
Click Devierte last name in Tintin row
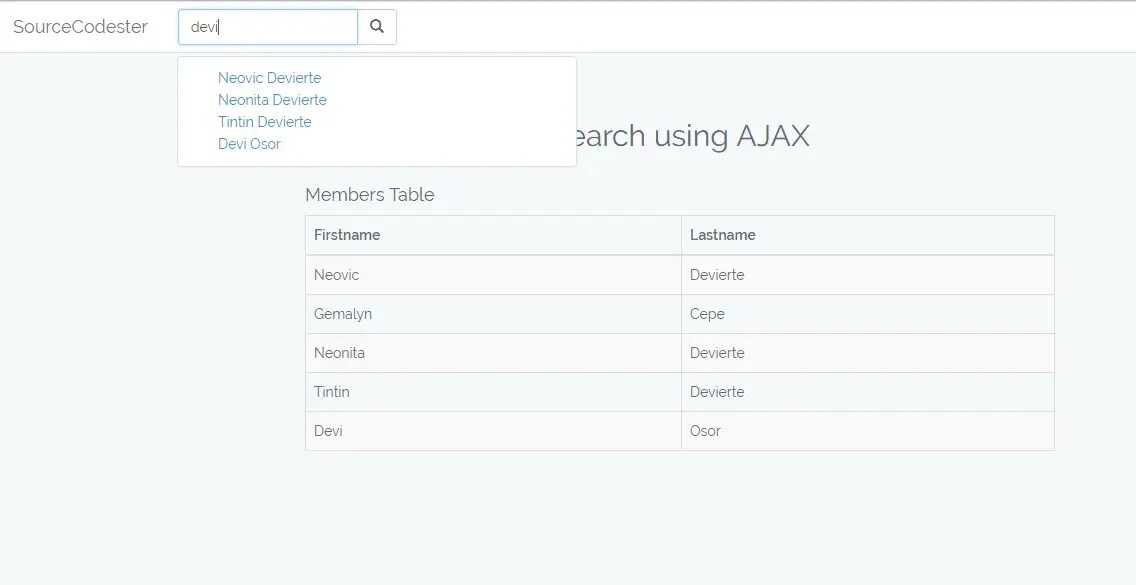pos(717,392)
